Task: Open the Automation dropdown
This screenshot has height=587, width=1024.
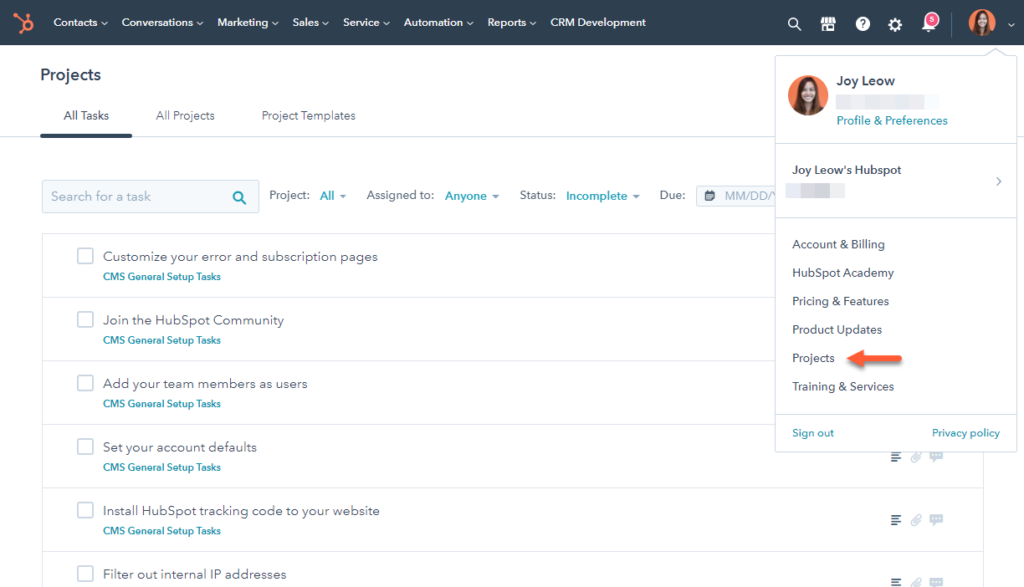Action: [438, 23]
